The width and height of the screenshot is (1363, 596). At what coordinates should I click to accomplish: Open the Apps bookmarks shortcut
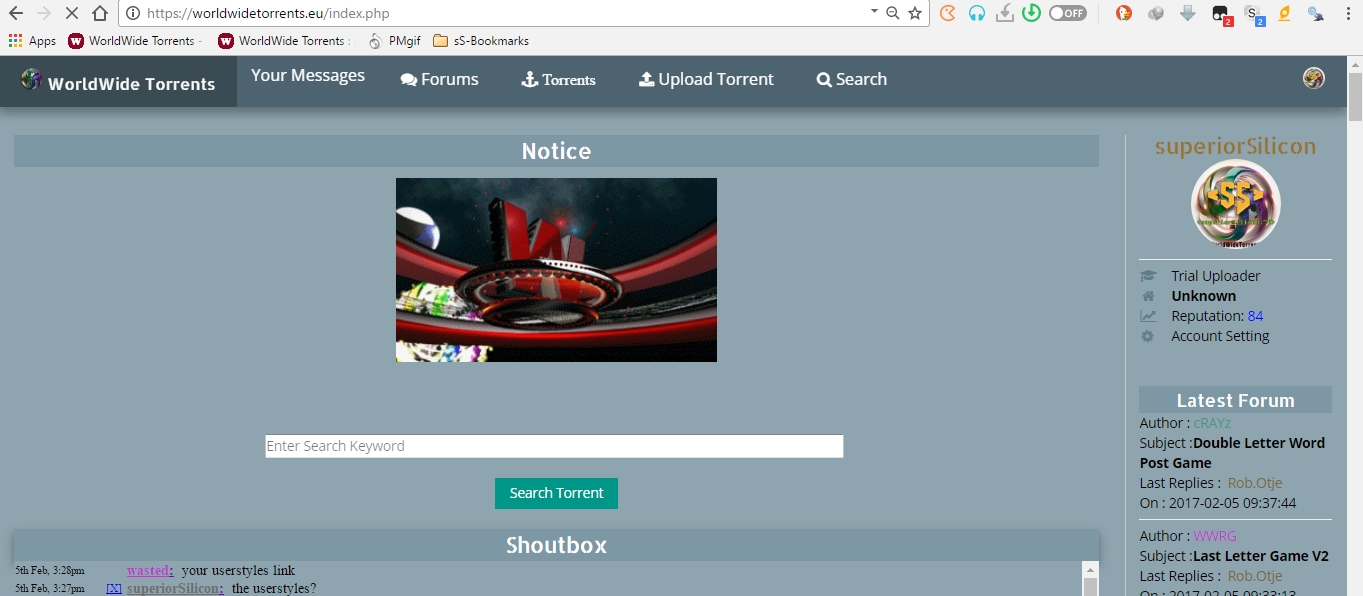point(32,41)
